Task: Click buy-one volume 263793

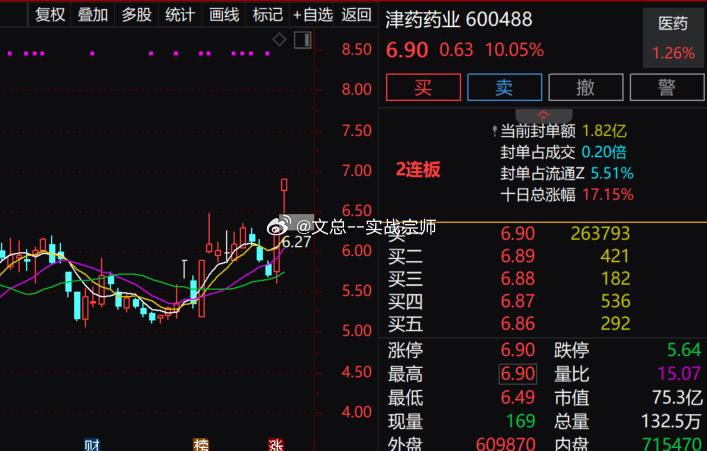Action: (600, 234)
